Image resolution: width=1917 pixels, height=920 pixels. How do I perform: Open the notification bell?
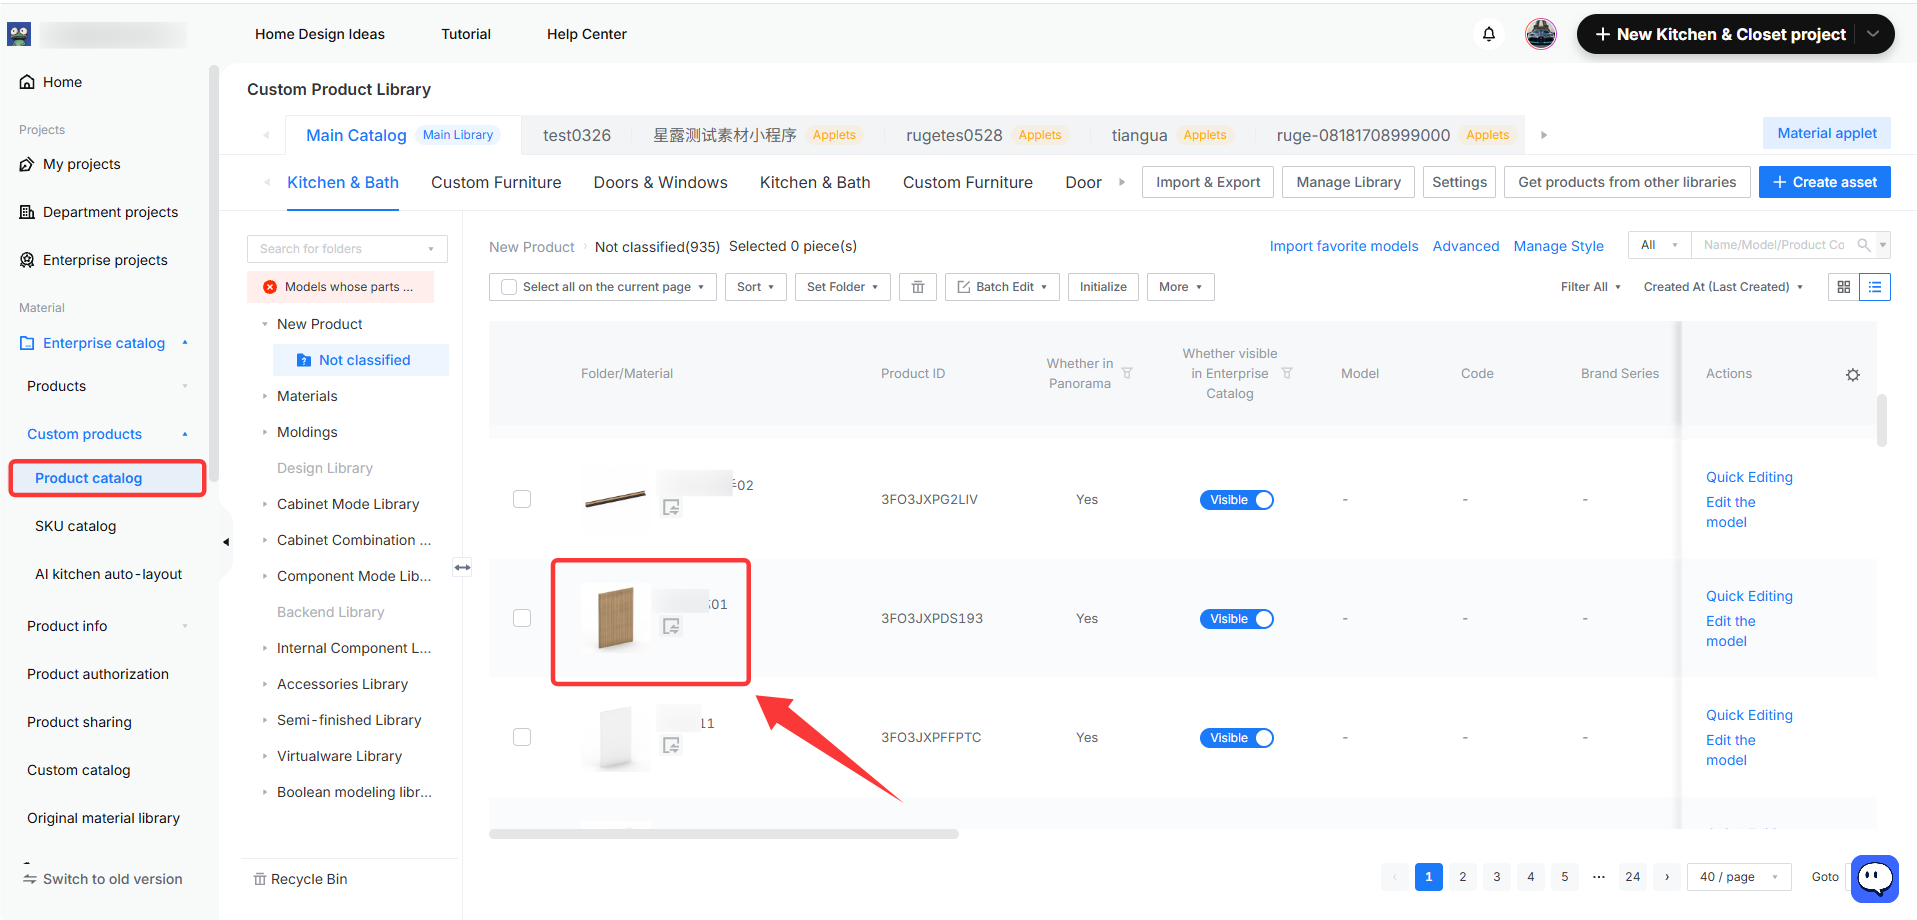(x=1489, y=34)
